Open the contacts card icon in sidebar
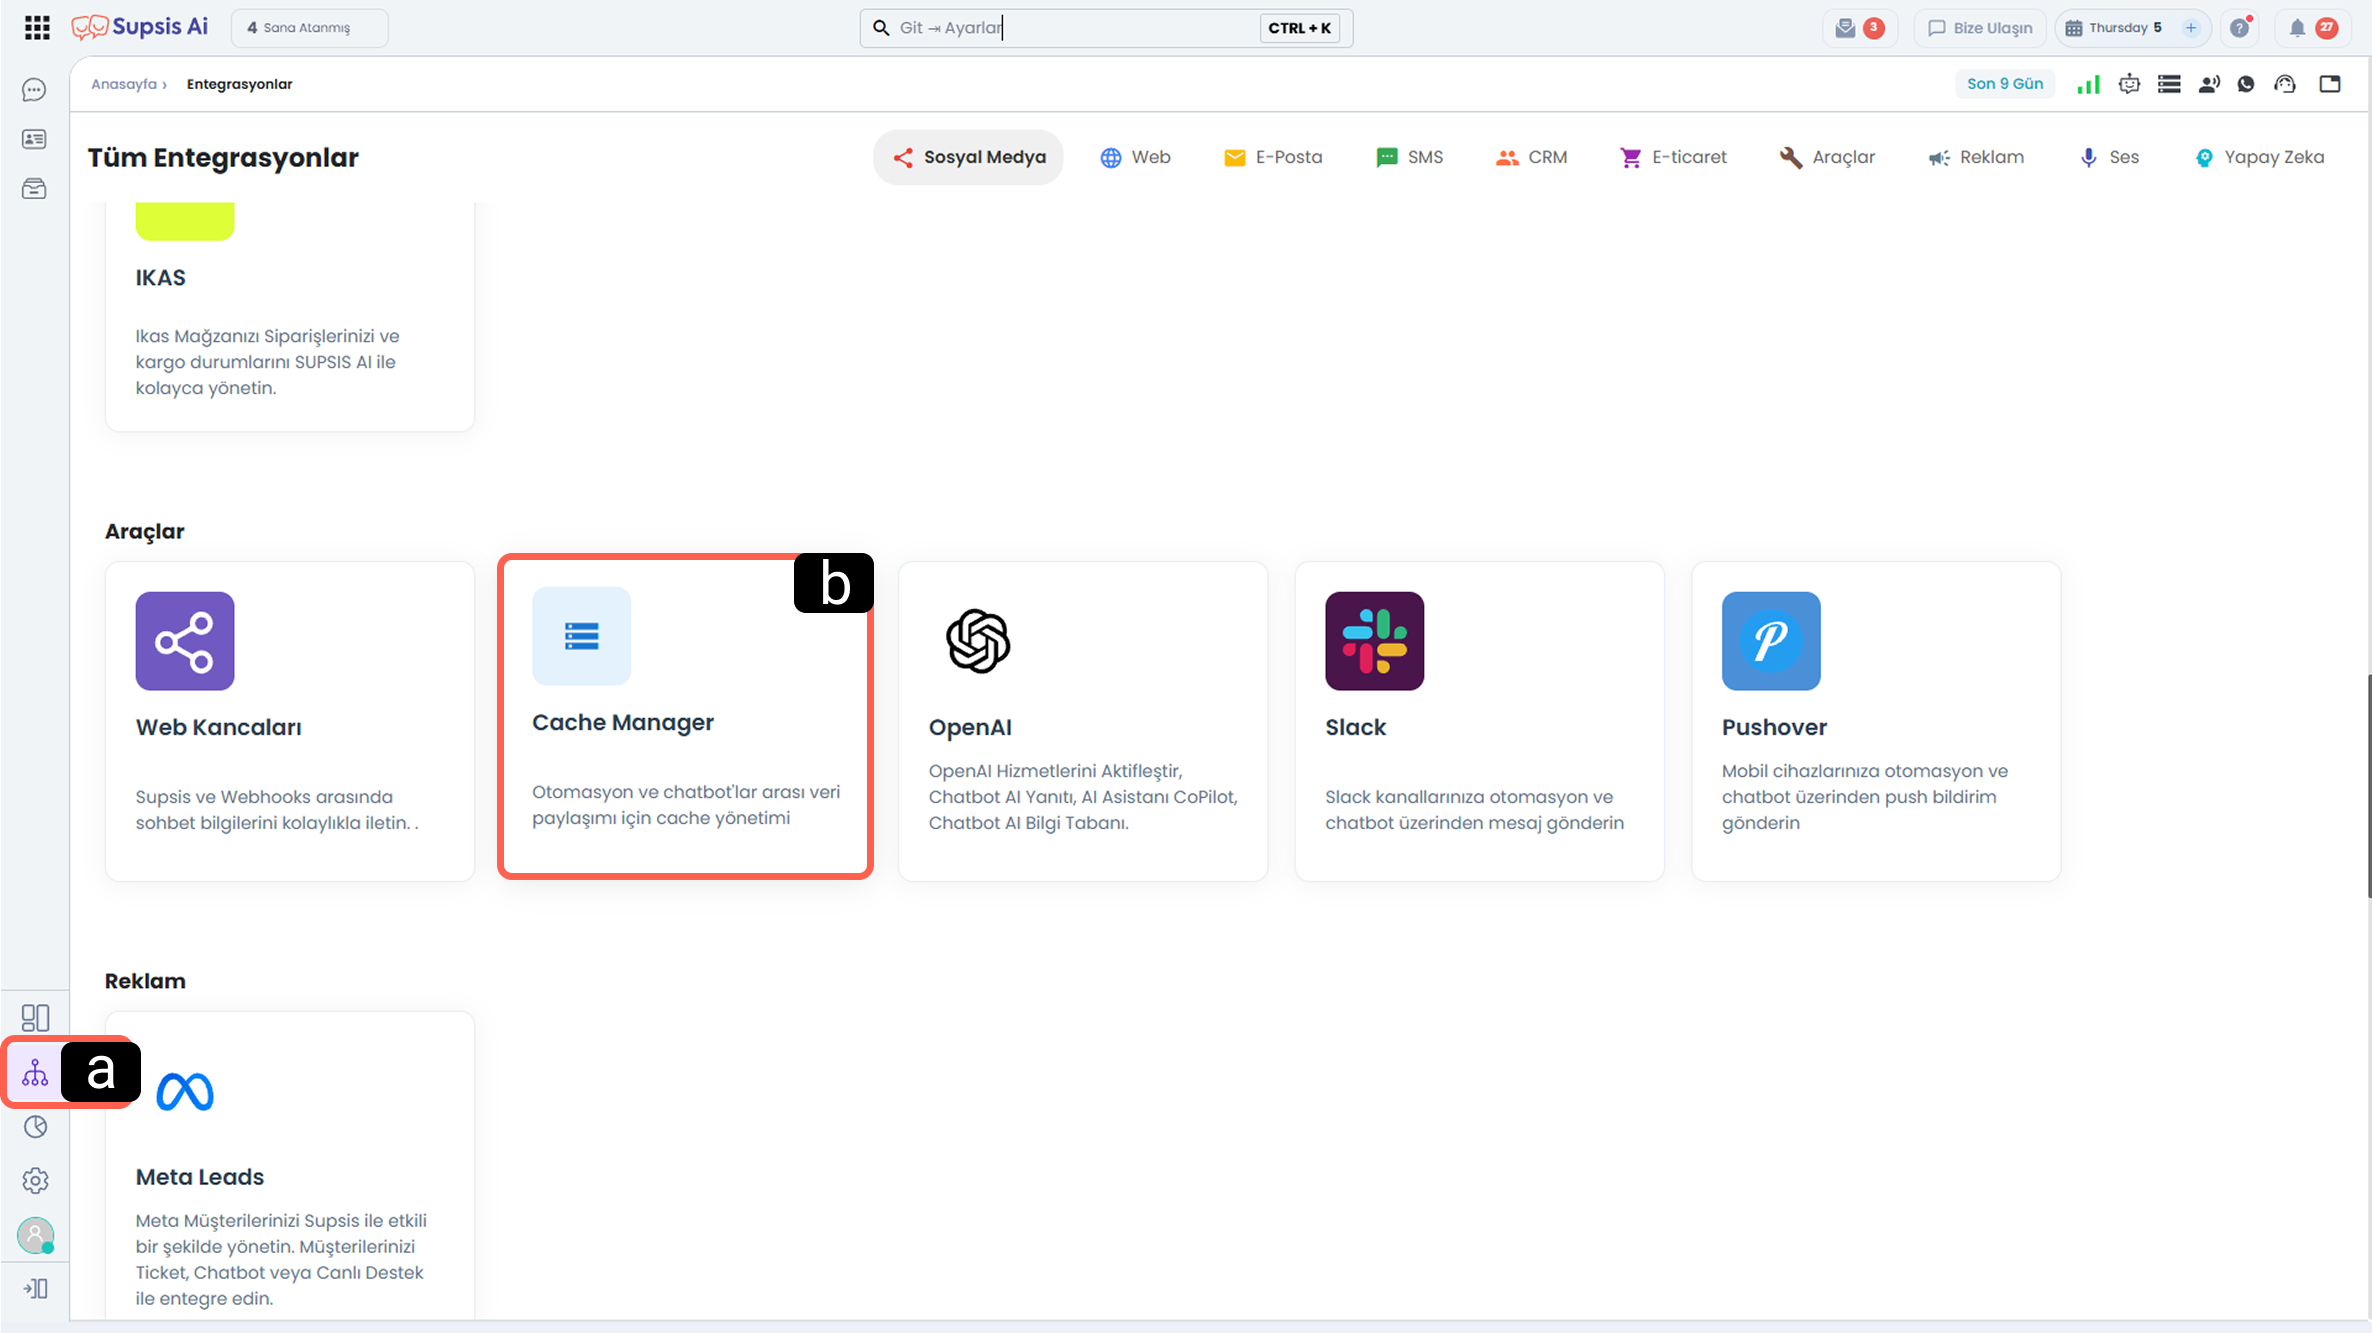 (x=34, y=139)
